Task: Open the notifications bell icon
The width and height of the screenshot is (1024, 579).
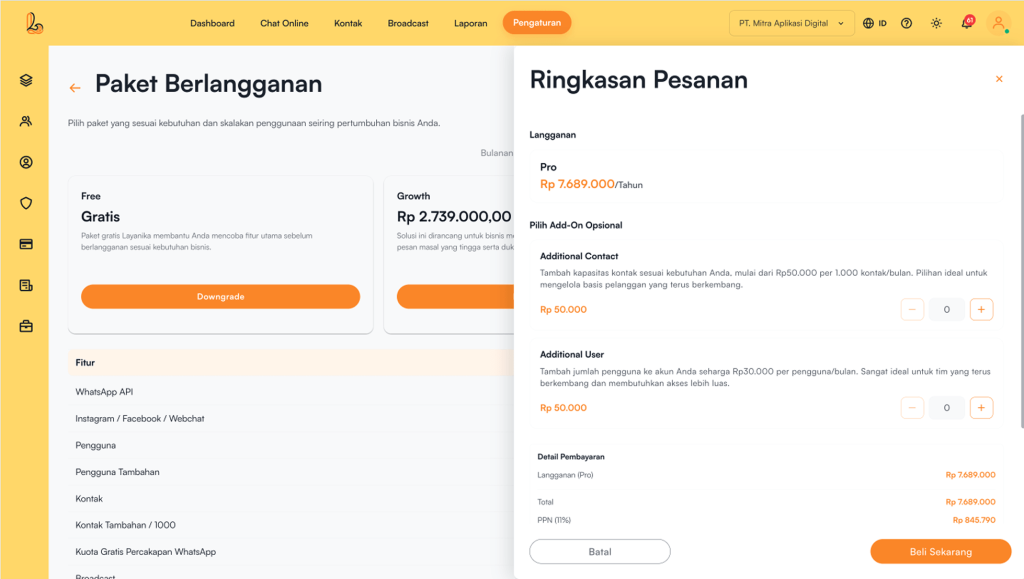Action: [966, 23]
